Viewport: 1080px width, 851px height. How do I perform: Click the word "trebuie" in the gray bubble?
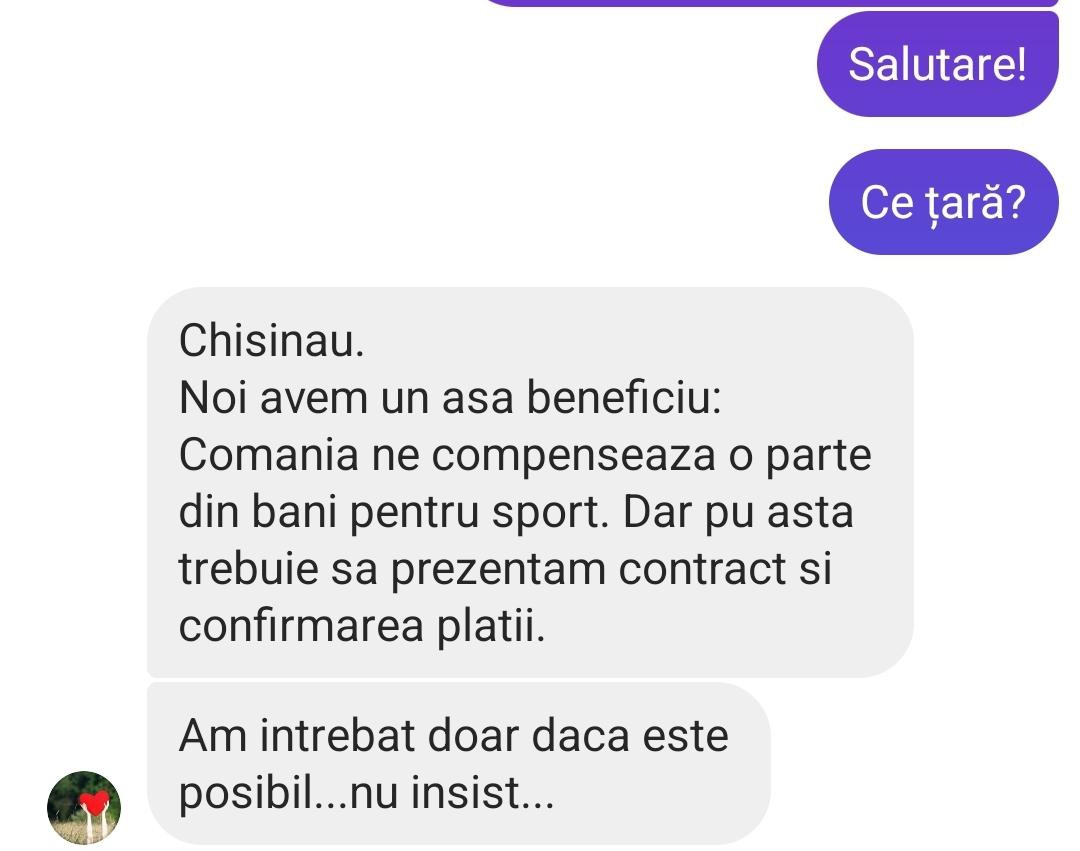coord(248,569)
